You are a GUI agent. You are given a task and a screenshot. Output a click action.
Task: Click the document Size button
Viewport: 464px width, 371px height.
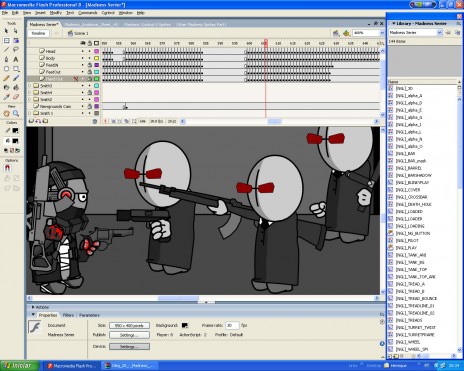[129, 325]
